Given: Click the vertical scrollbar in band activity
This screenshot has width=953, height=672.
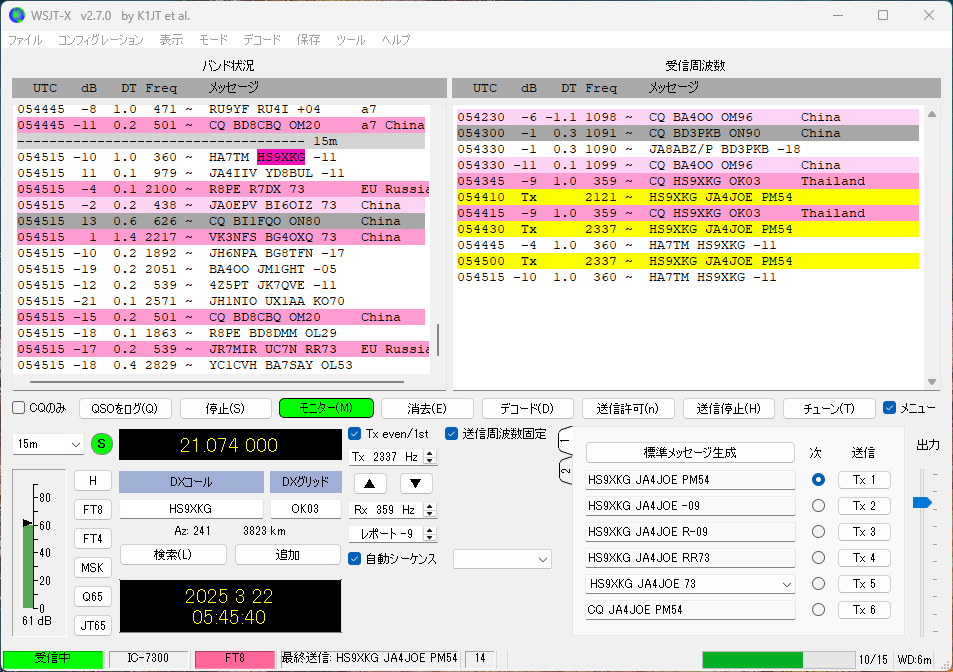Looking at the screenshot, I should click(x=438, y=340).
